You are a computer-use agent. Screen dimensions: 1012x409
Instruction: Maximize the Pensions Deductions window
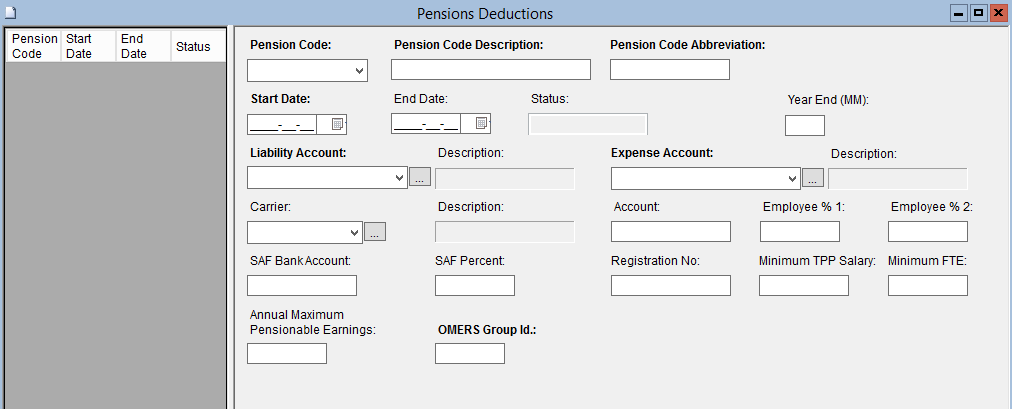[x=978, y=13]
